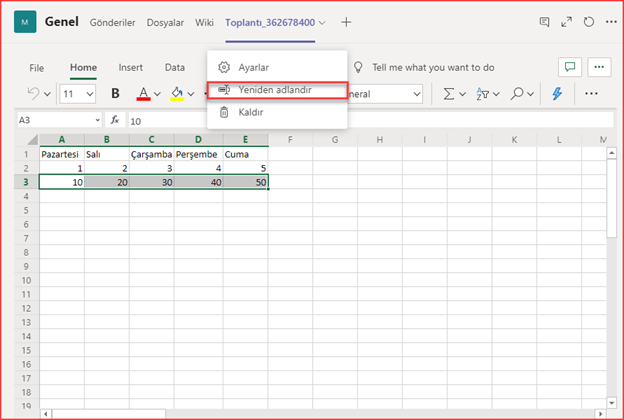Choose Yeniden adlandır from the menu
The width and height of the screenshot is (624, 420).
click(x=277, y=90)
